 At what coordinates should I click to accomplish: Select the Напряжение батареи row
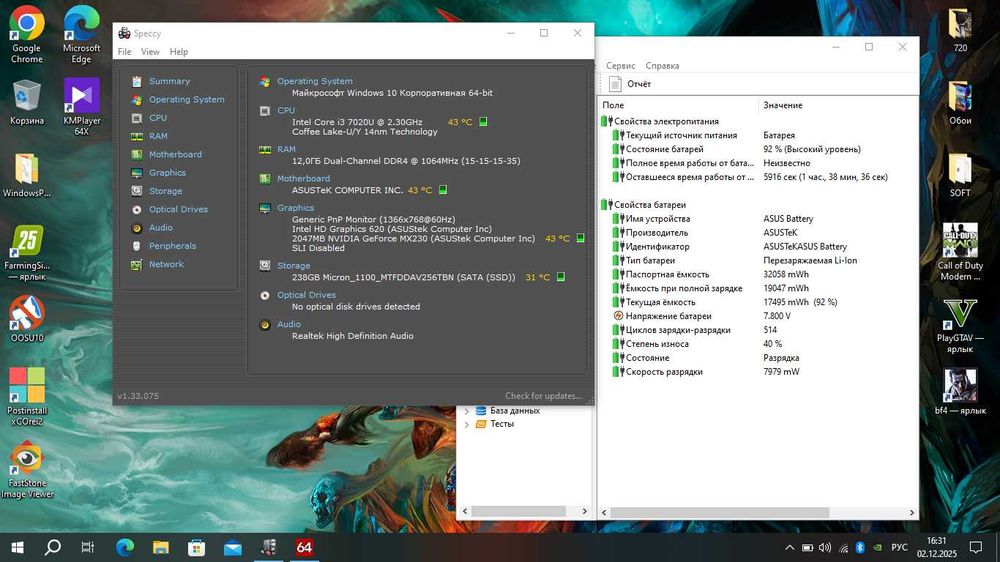click(758, 316)
